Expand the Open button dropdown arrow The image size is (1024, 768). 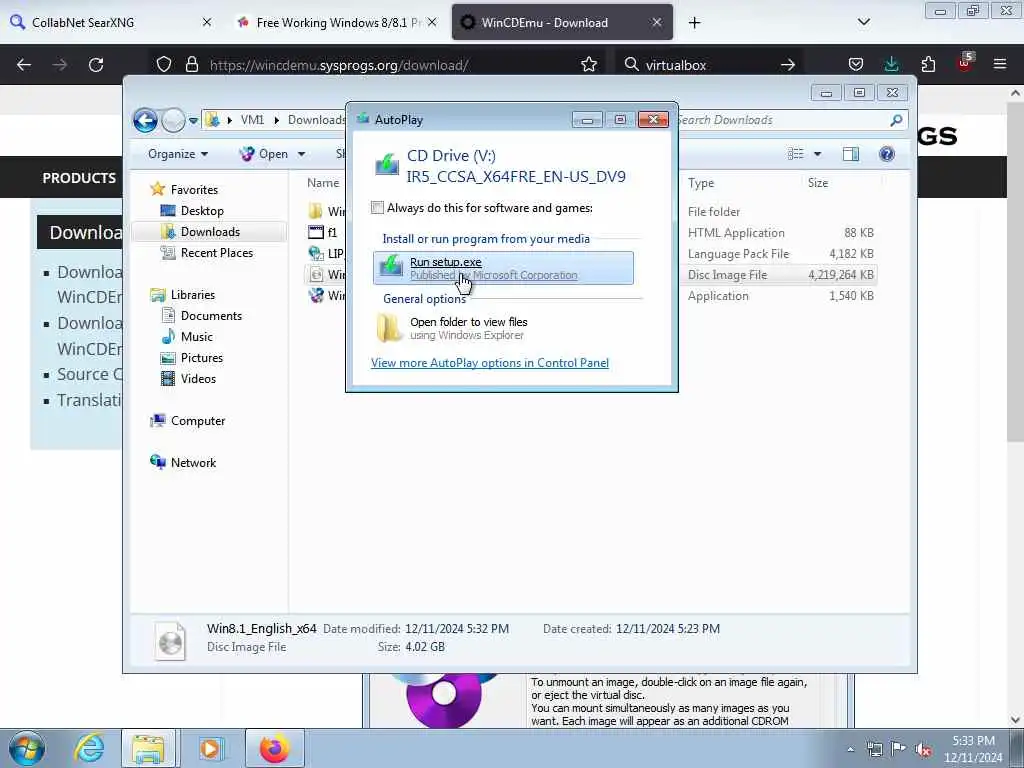coord(301,154)
